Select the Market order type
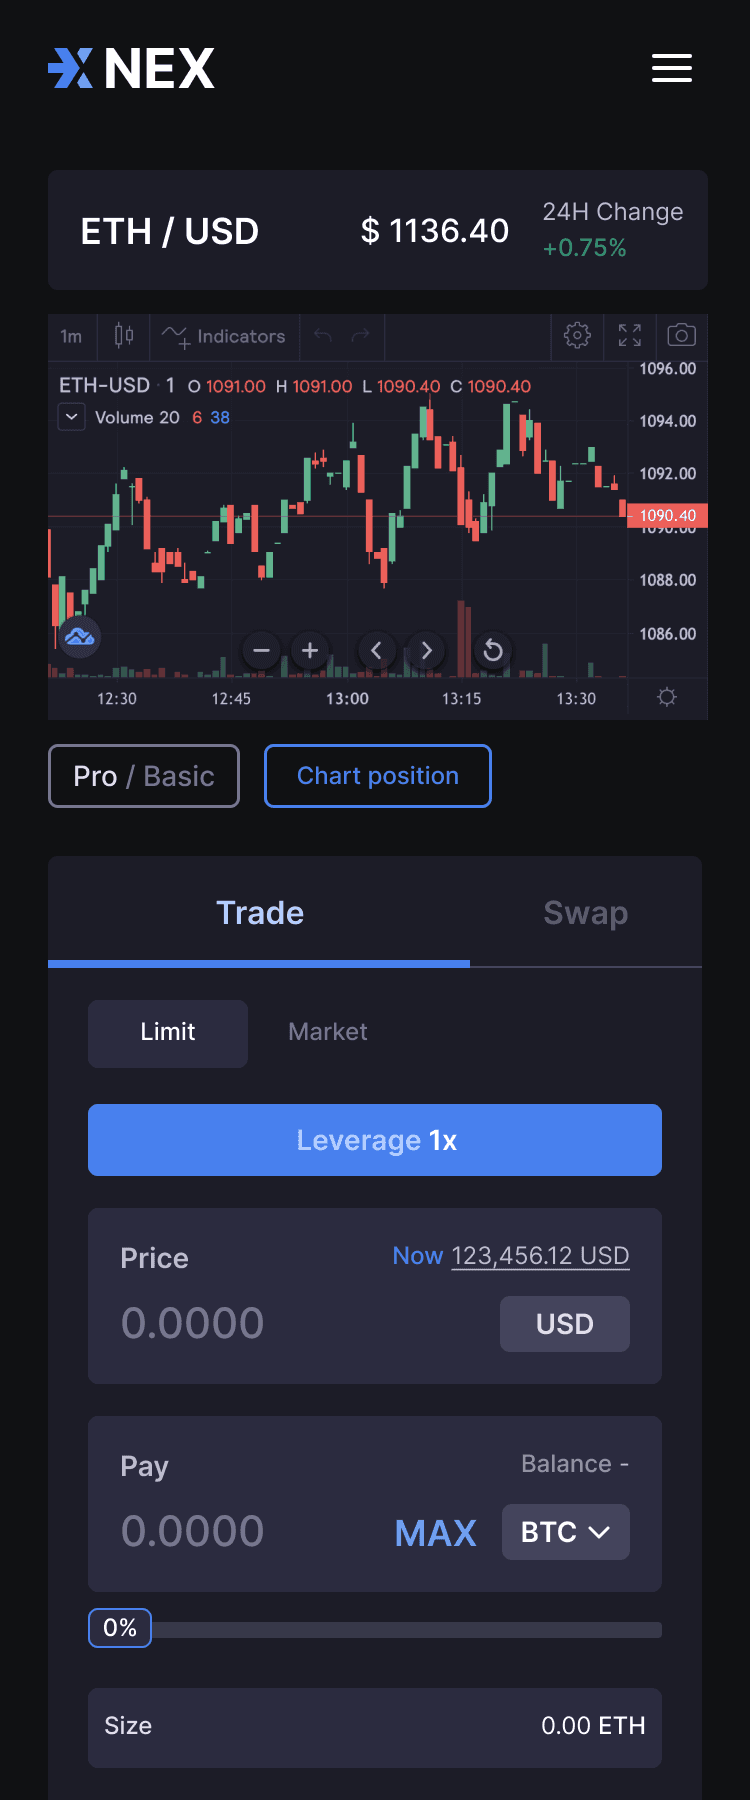 point(328,1032)
